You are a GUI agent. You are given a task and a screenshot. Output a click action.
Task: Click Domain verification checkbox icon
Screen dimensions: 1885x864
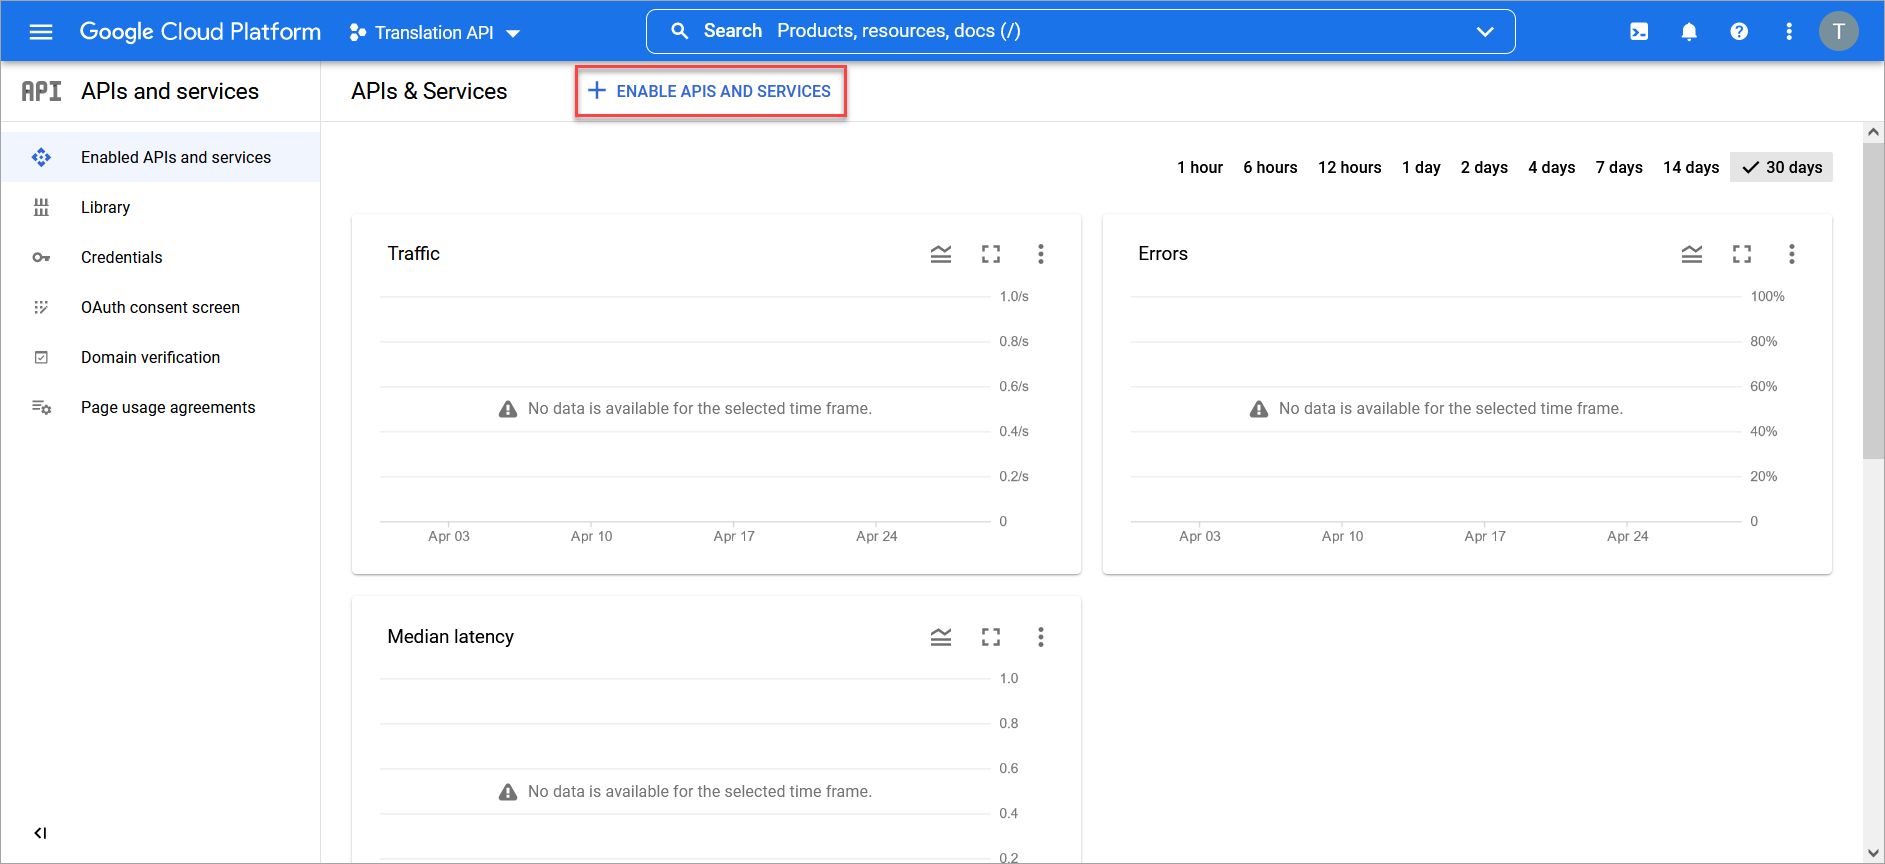(x=41, y=357)
